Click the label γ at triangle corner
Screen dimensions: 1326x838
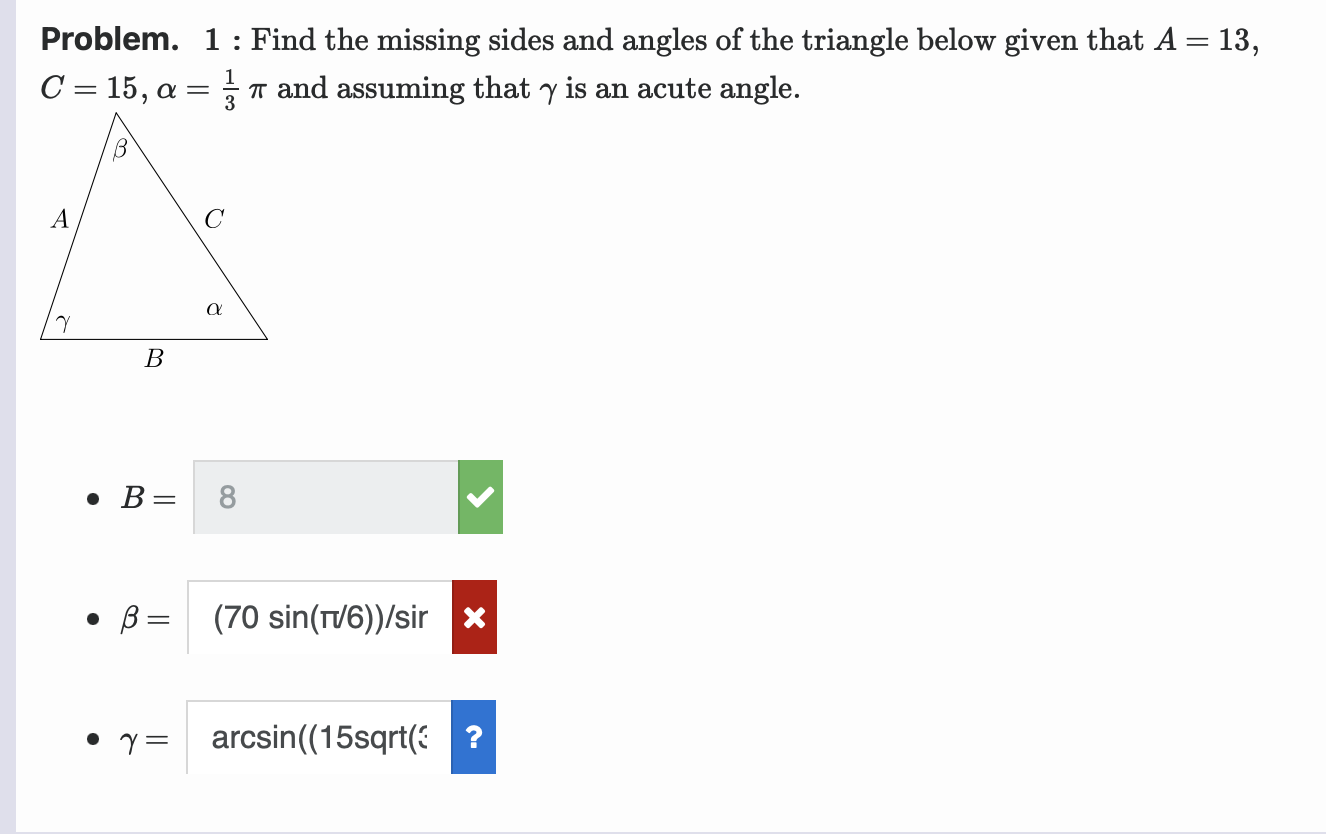63,322
